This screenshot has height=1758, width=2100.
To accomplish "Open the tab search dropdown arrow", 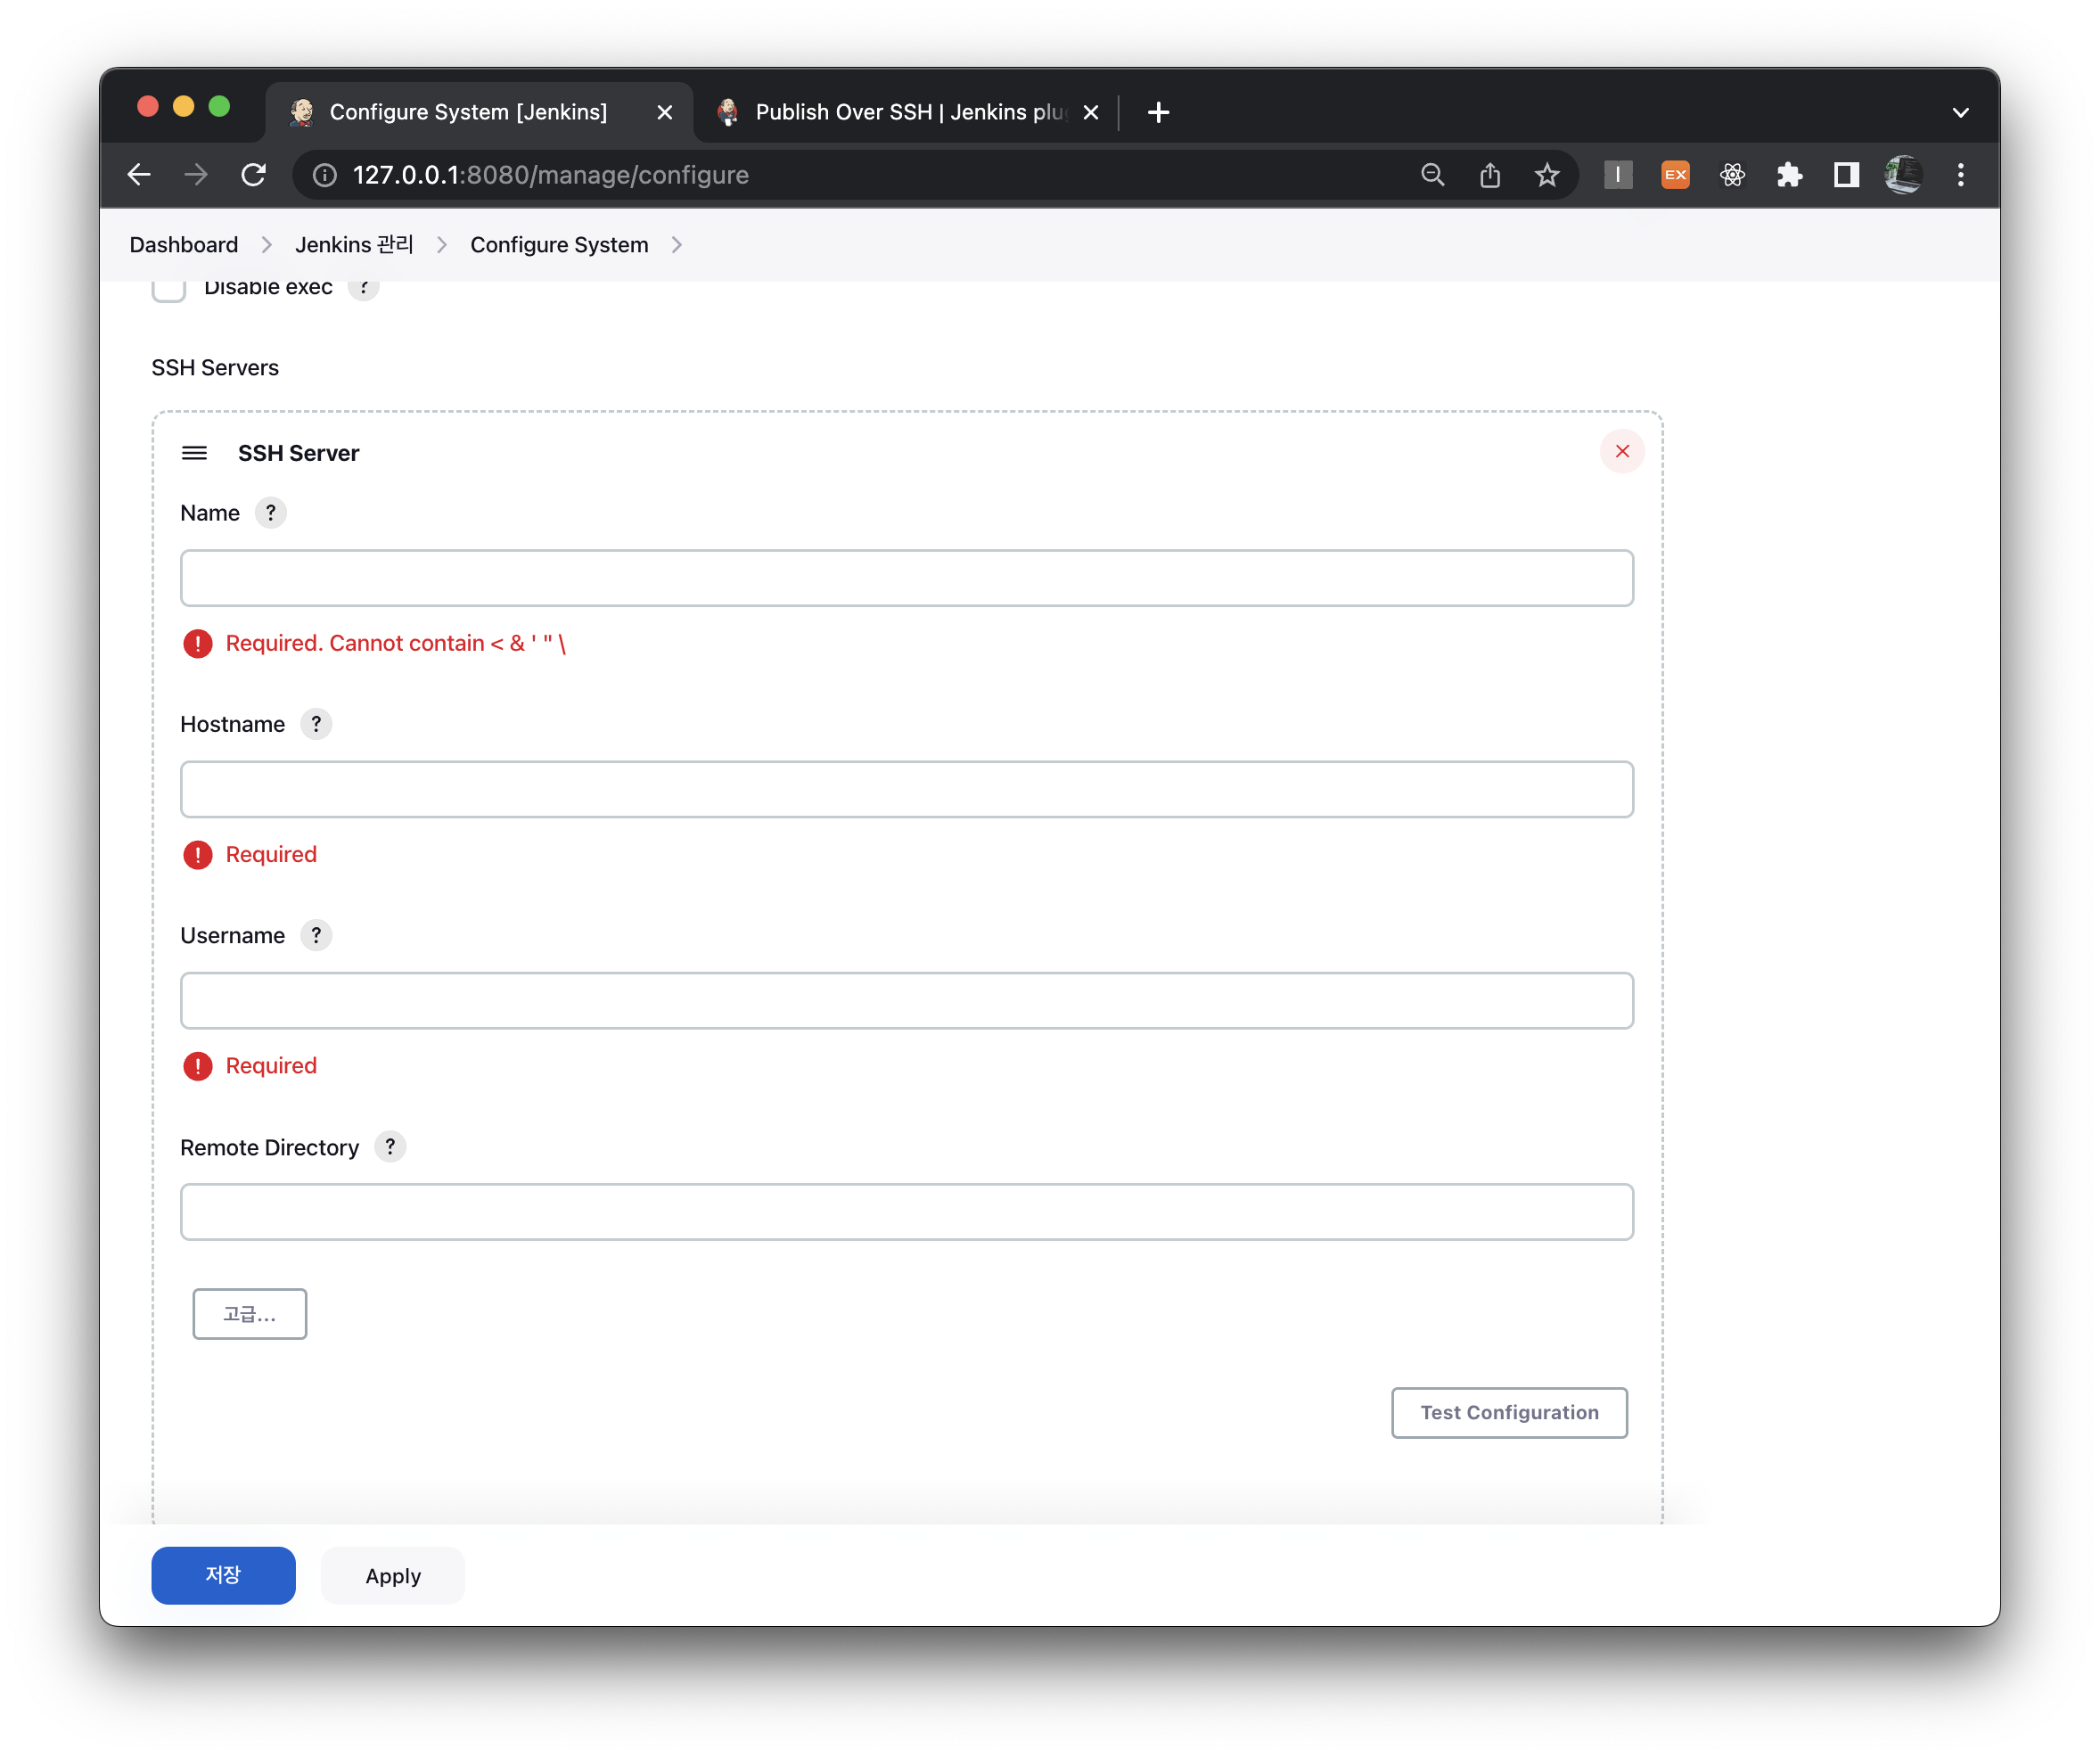I will pyautogui.click(x=1960, y=113).
